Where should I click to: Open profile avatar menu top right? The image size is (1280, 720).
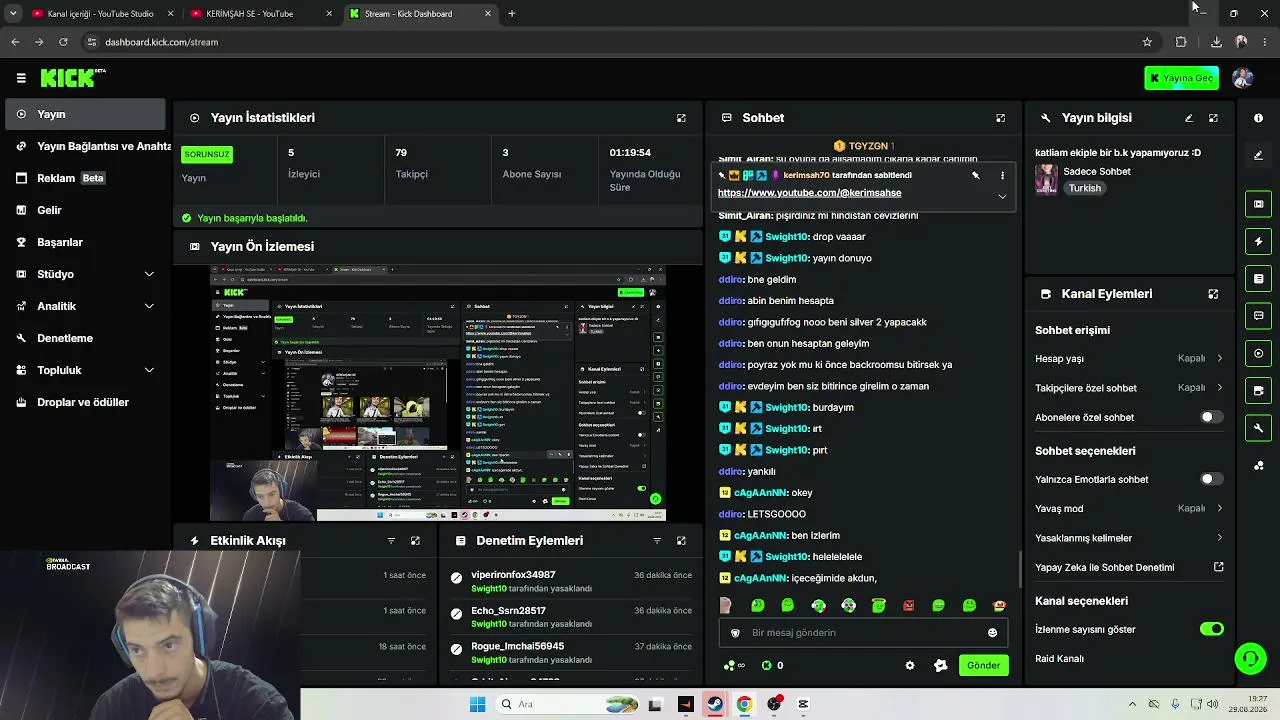1243,78
